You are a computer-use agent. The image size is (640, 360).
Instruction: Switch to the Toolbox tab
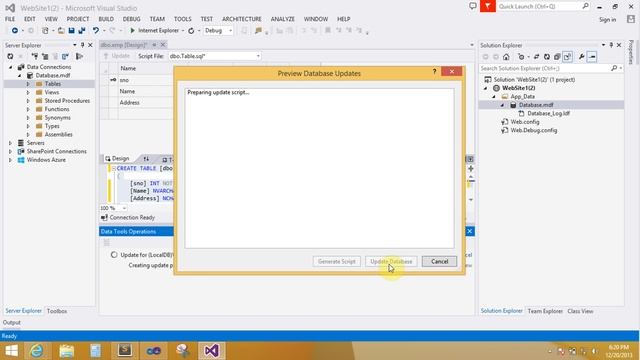point(57,311)
